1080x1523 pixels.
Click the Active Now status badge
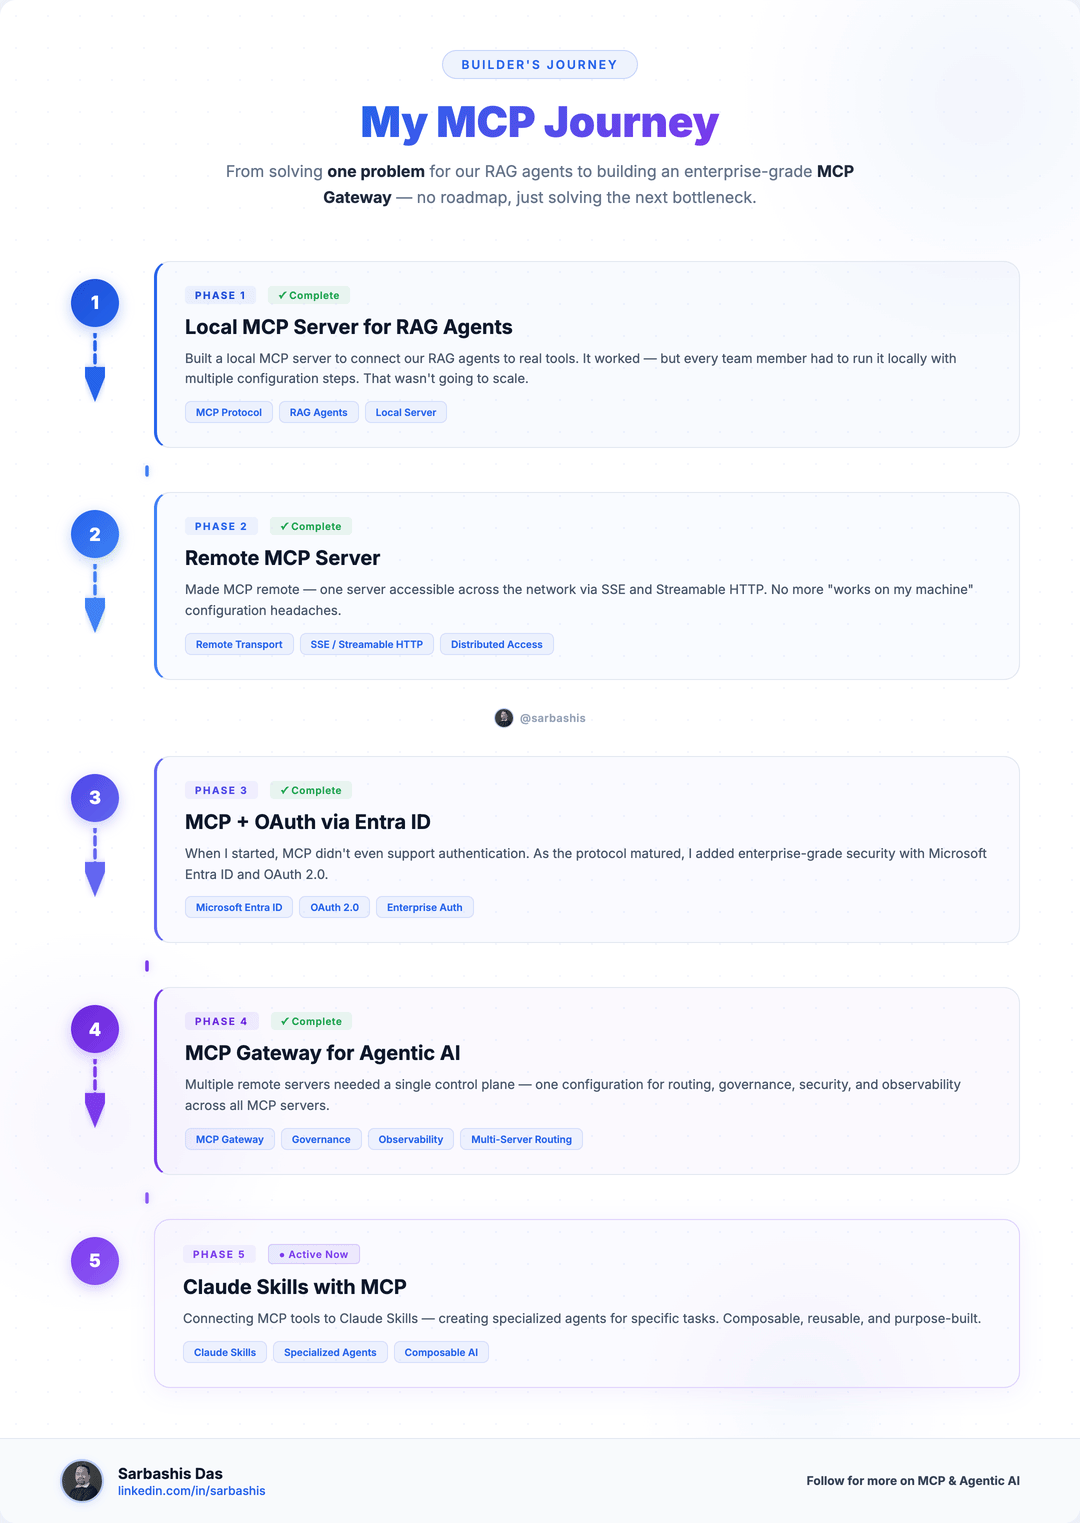pyautogui.click(x=314, y=1255)
